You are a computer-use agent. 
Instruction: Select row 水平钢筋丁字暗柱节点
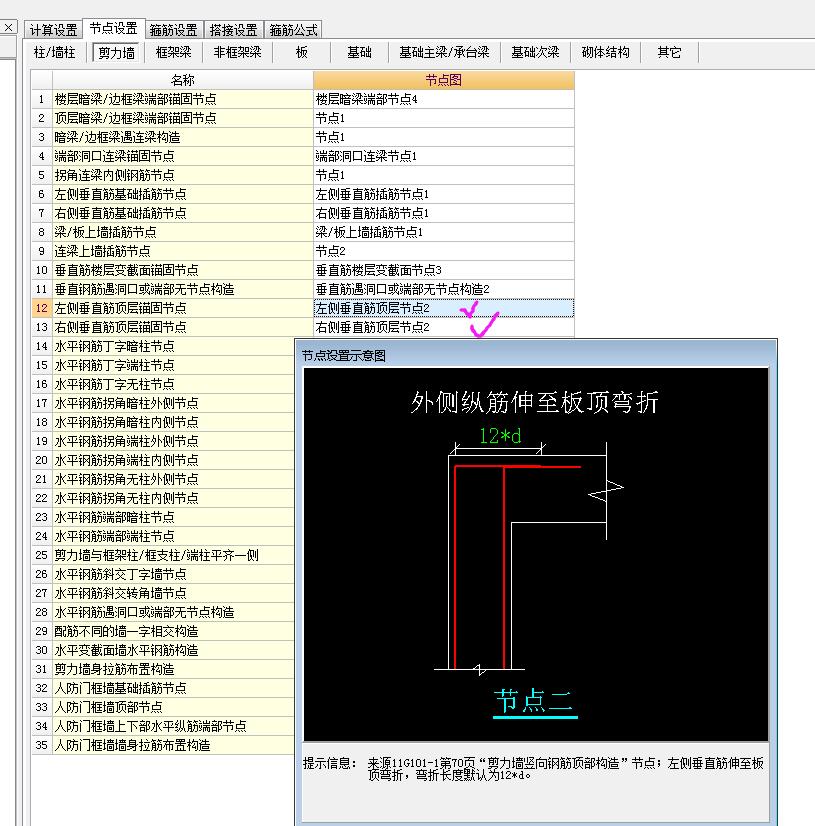[x=173, y=346]
